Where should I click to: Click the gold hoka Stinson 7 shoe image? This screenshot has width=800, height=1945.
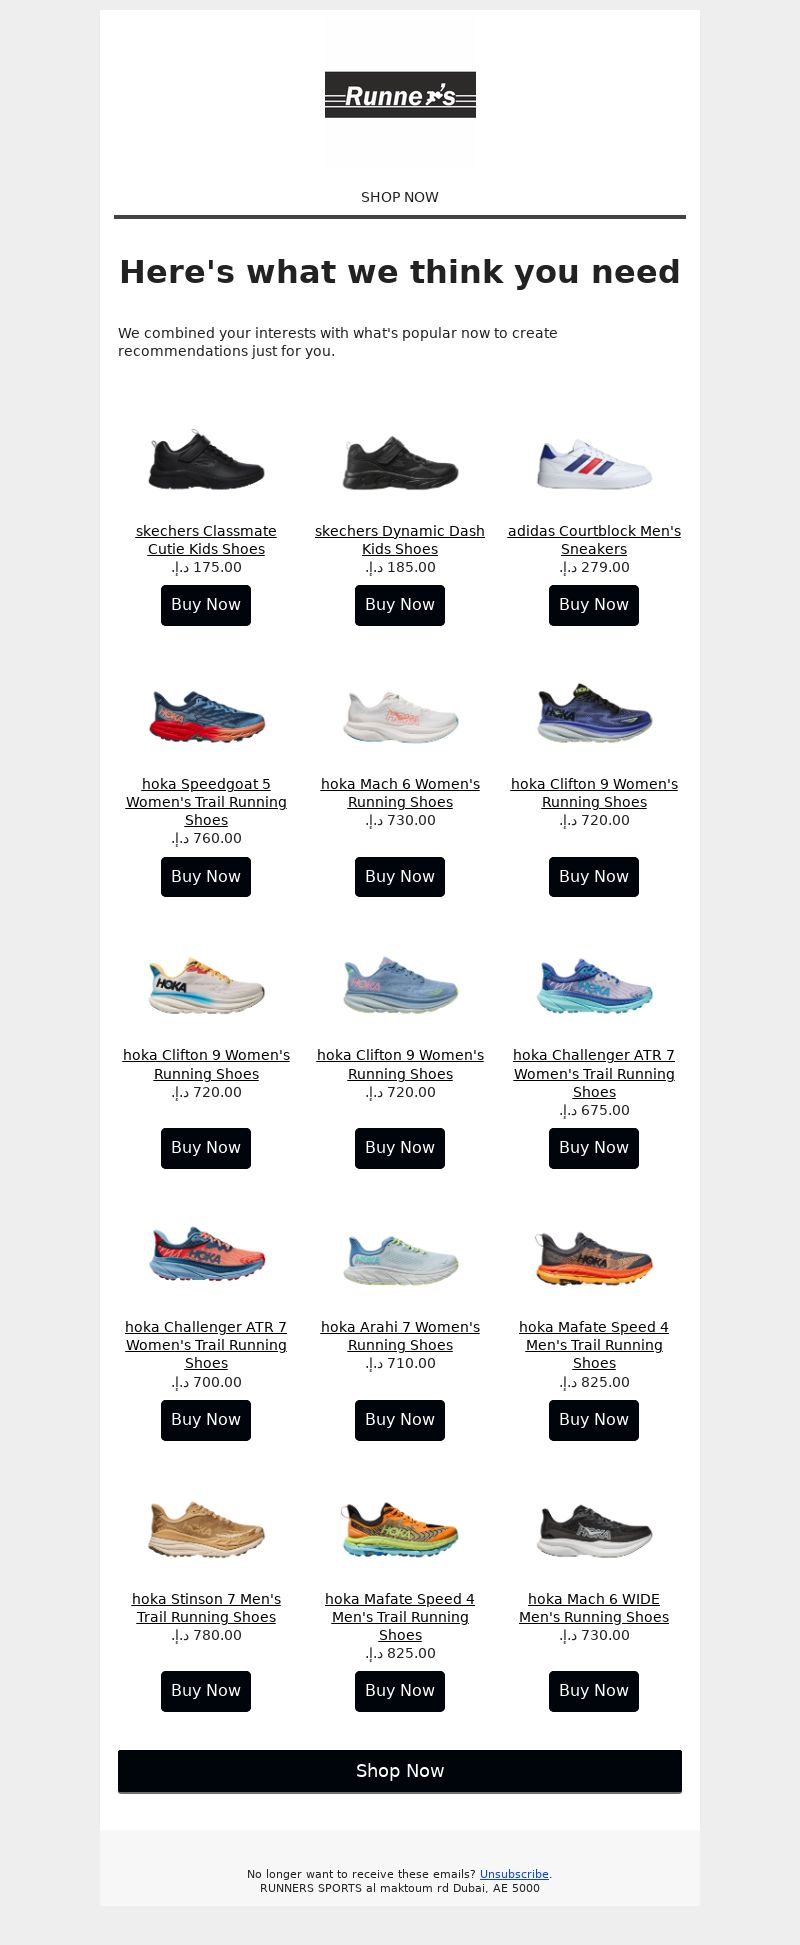206,1529
